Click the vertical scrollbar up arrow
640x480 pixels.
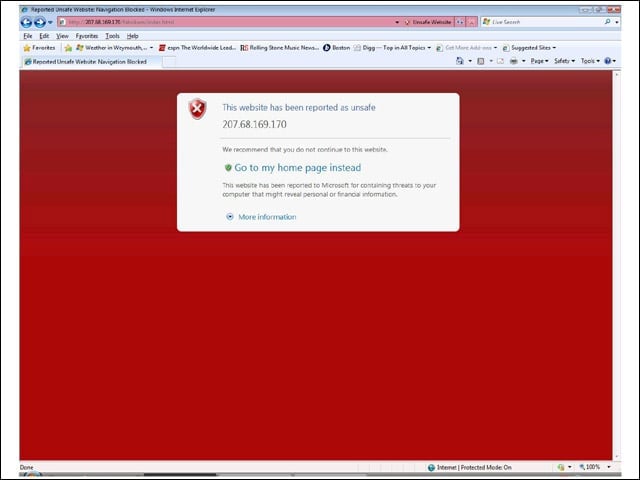click(616, 74)
